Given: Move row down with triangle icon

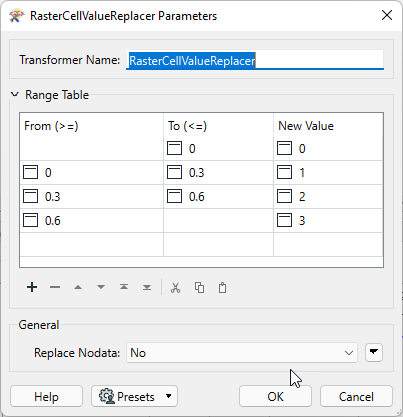Looking at the screenshot, I should pos(101,287).
